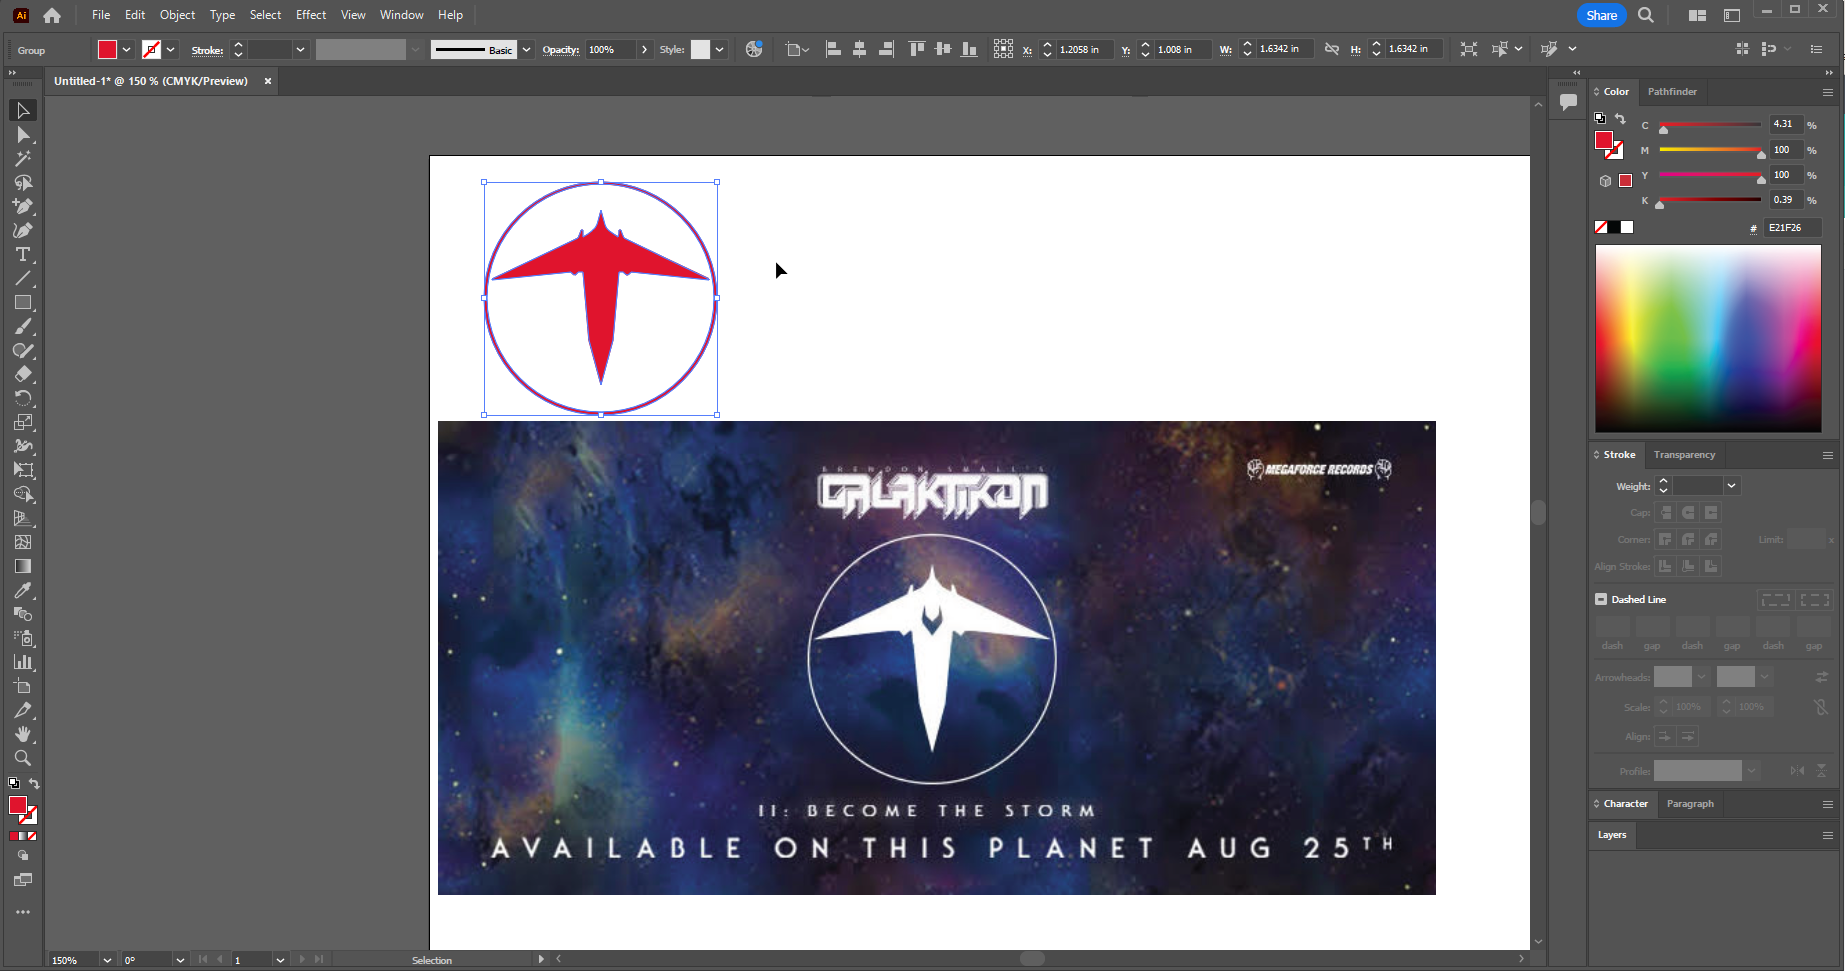
Task: Close the Untitled-1 document tab
Action: (x=268, y=81)
